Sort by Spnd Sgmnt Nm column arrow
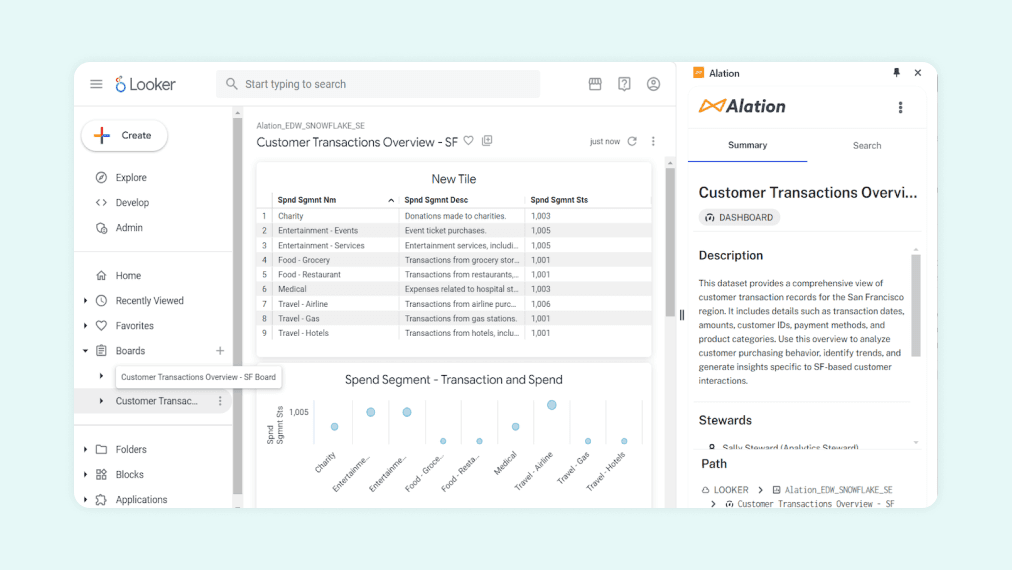Image resolution: width=1012 pixels, height=570 pixels. coord(391,201)
